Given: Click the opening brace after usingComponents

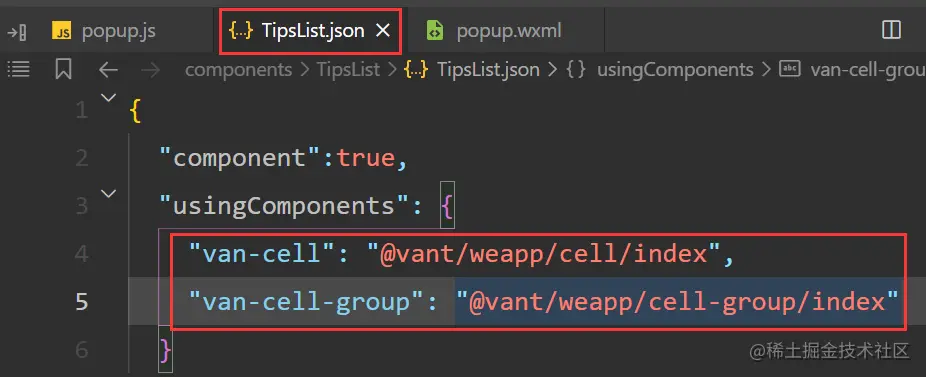Looking at the screenshot, I should point(447,206).
